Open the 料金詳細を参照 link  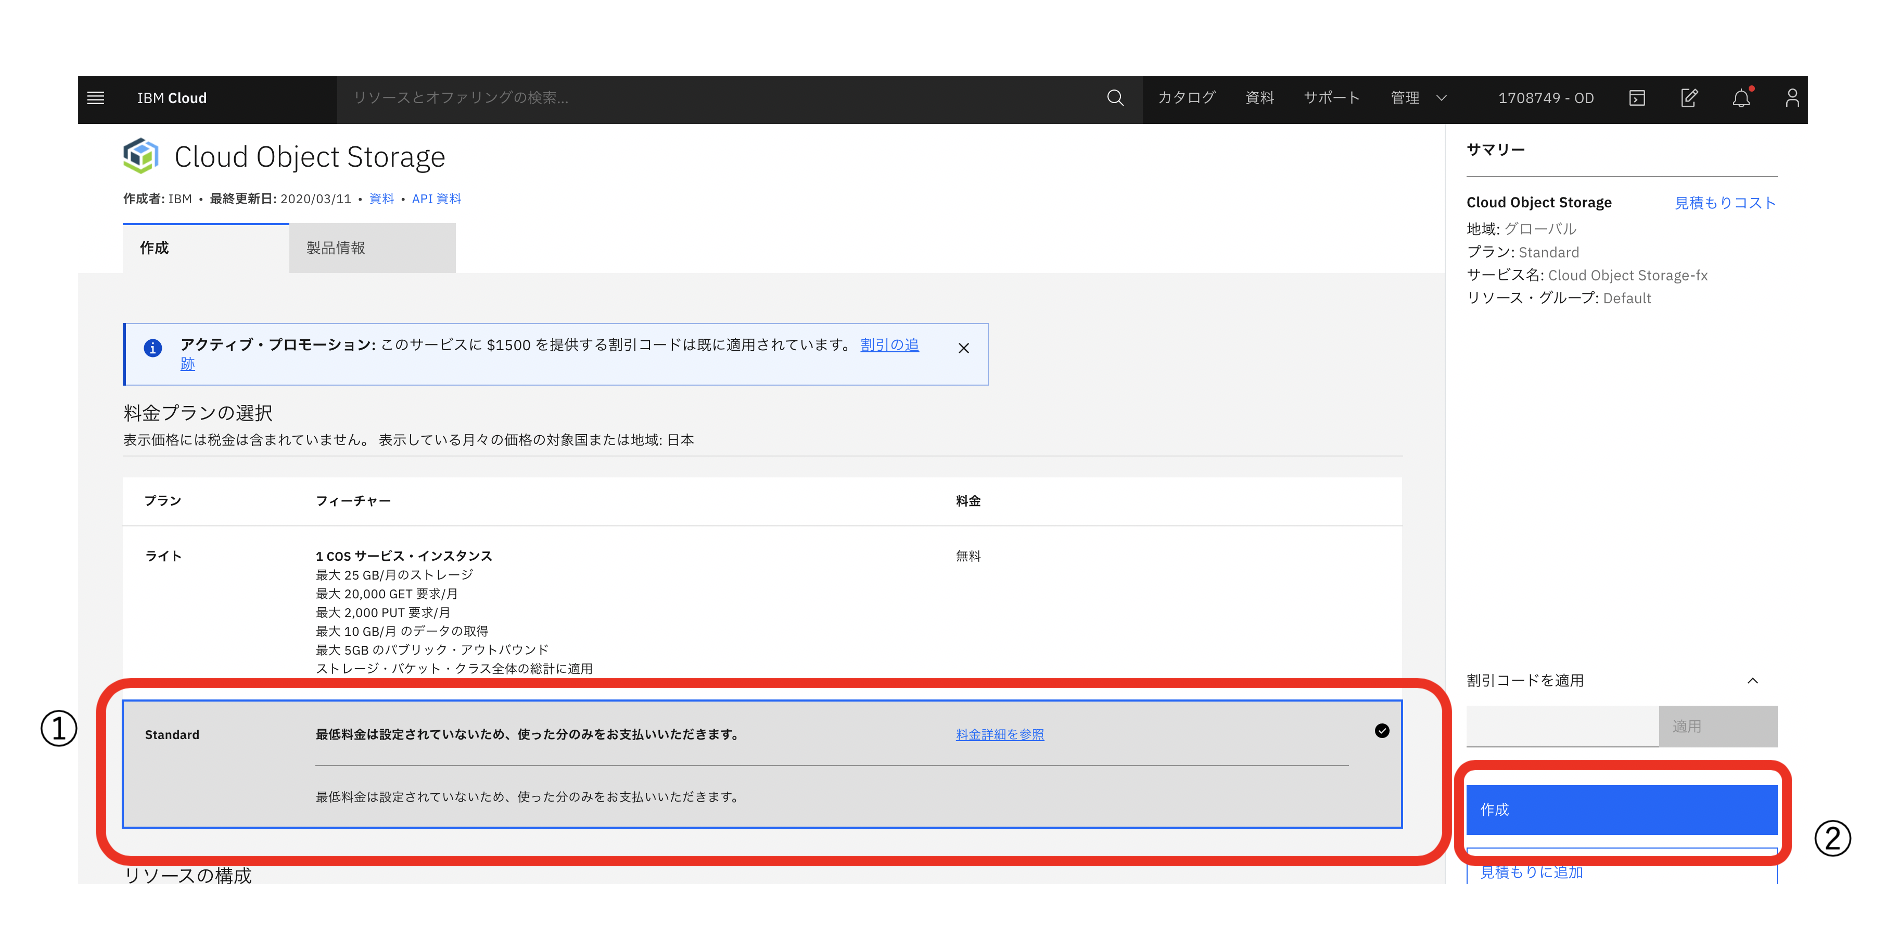point(1000,735)
